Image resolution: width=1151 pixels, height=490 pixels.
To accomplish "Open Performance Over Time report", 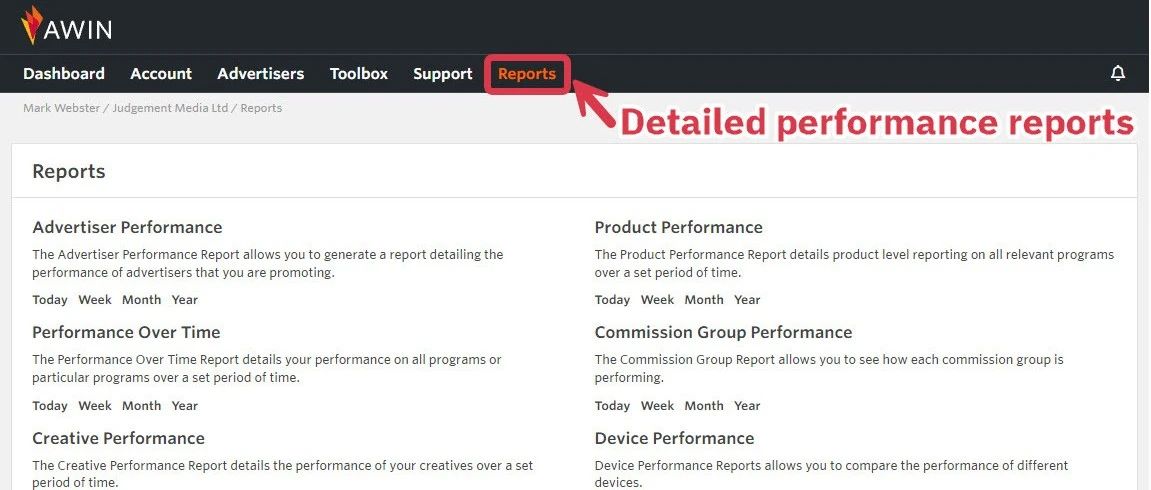I will [126, 332].
